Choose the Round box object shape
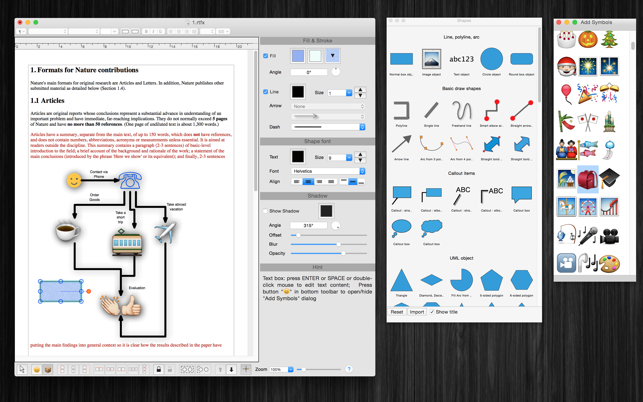The height and width of the screenshot is (402, 643). [x=522, y=59]
